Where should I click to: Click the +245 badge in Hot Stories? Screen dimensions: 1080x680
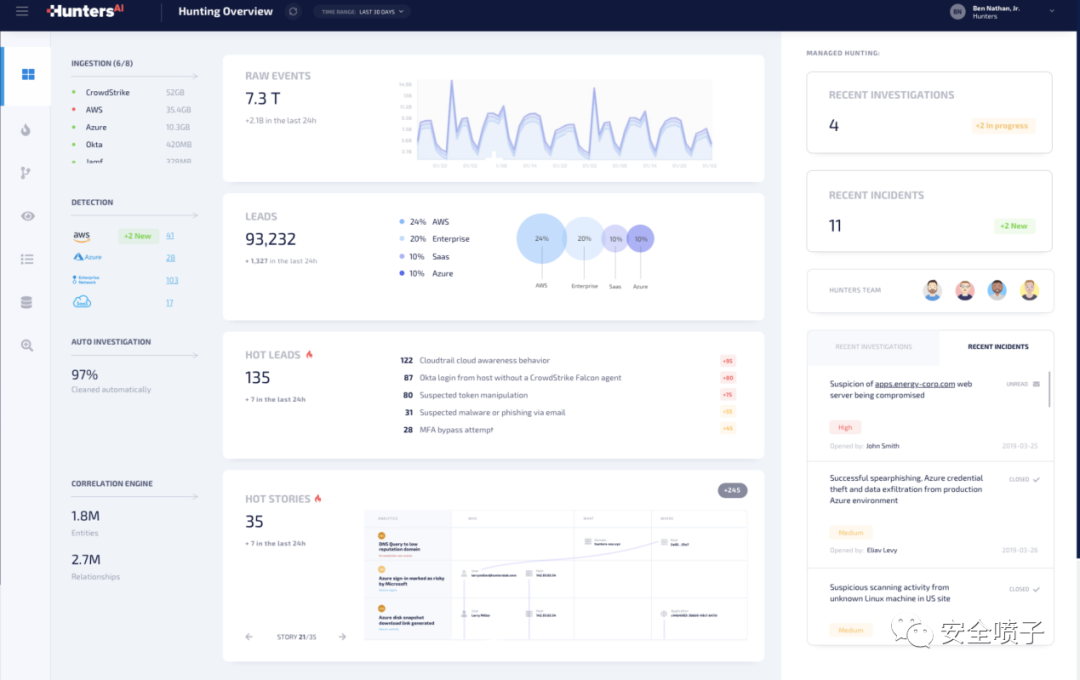coord(732,491)
